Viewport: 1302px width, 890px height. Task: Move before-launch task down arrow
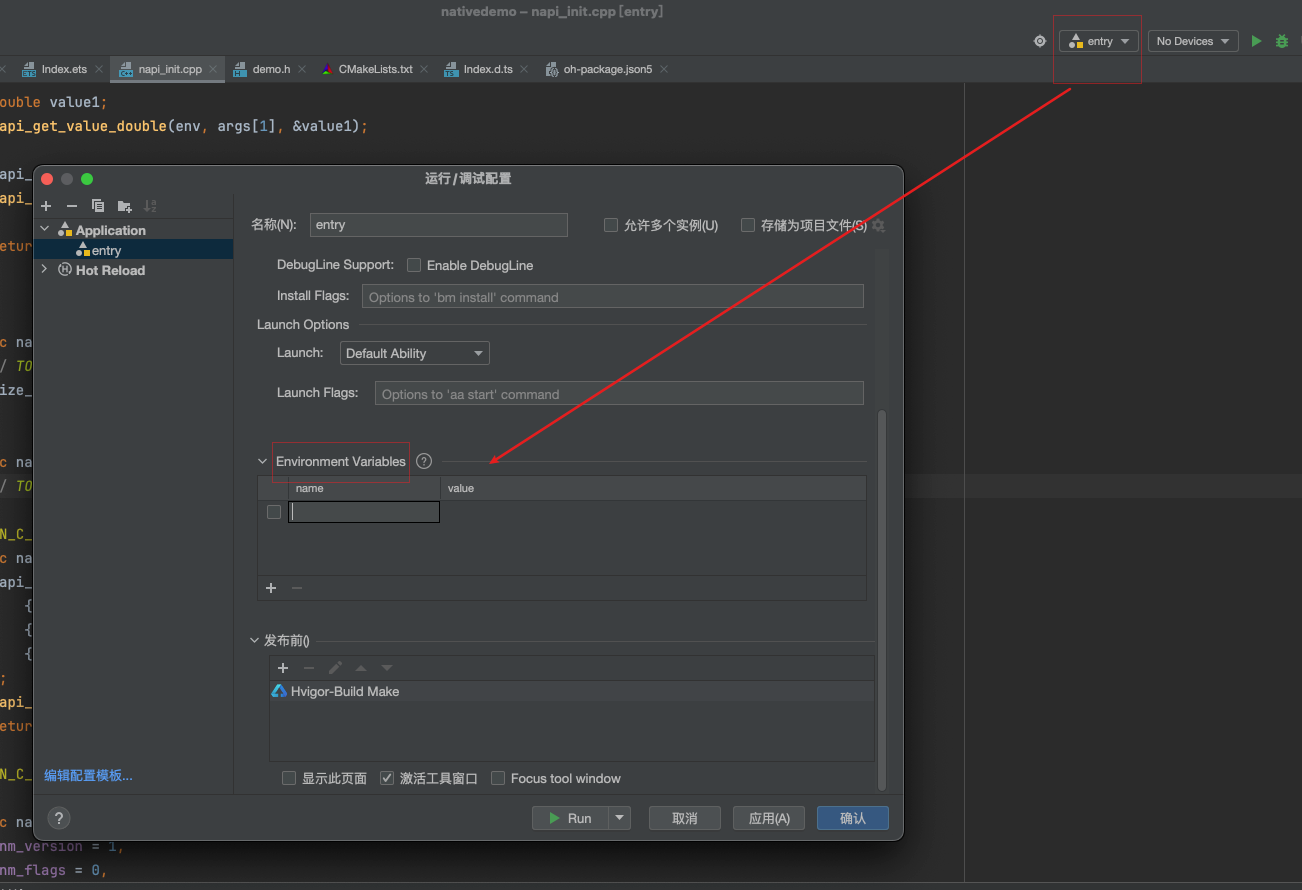click(x=387, y=668)
